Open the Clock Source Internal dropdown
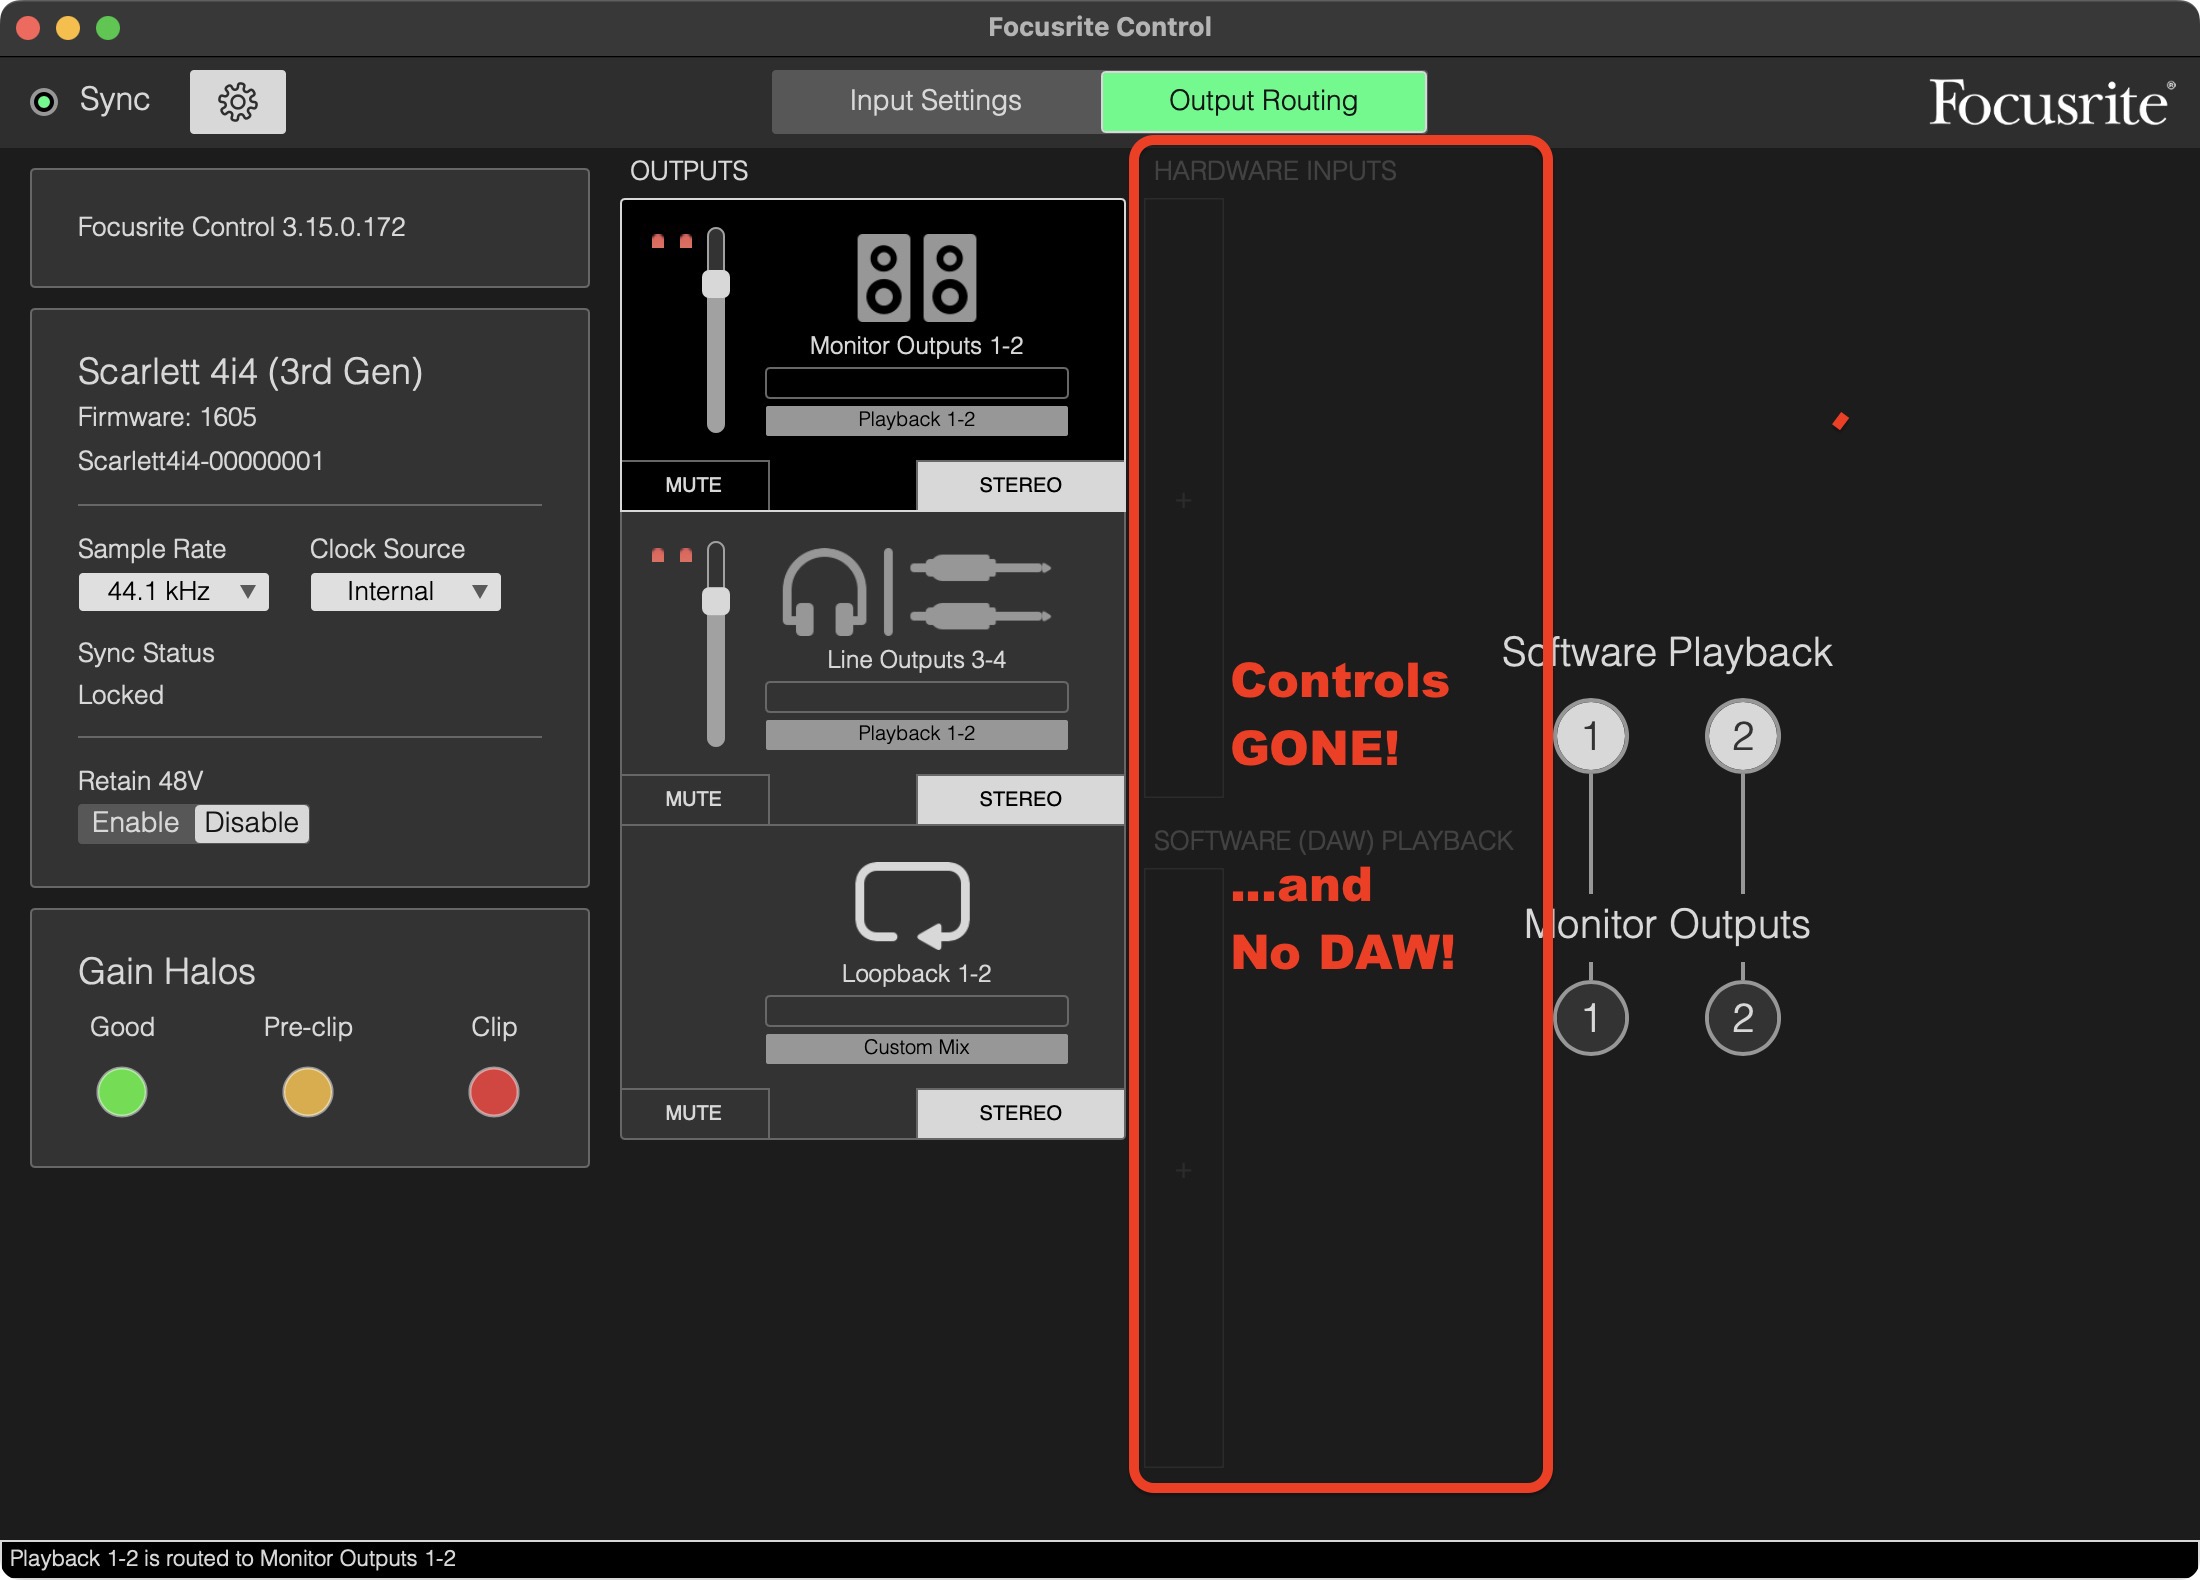Viewport: 2200px width, 1580px height. (405, 591)
